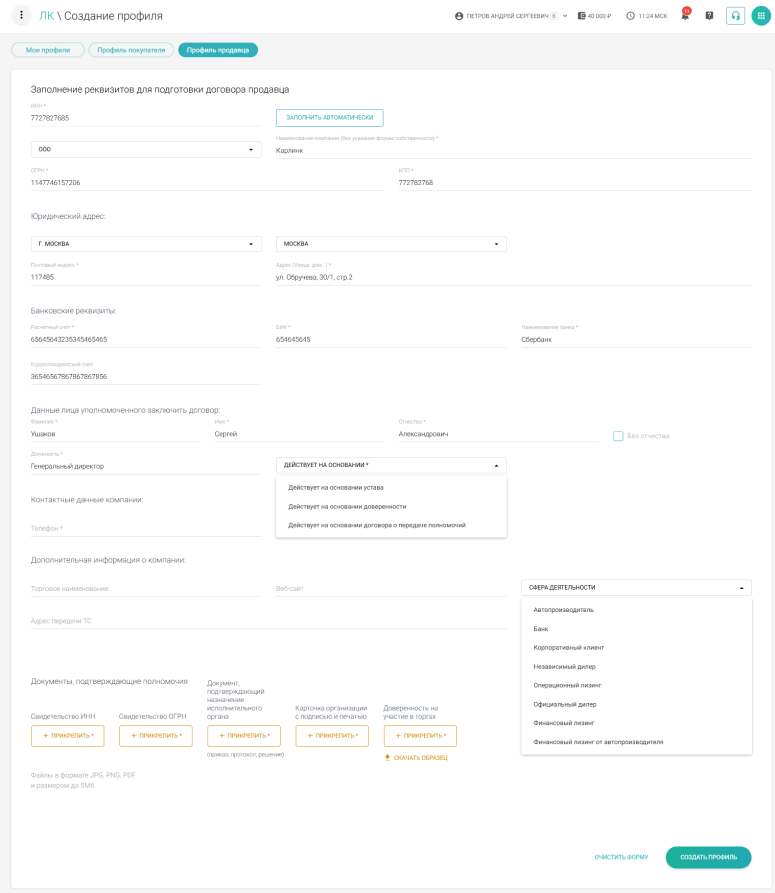Open the three-dot menu in header

pyautogui.click(x=22, y=16)
